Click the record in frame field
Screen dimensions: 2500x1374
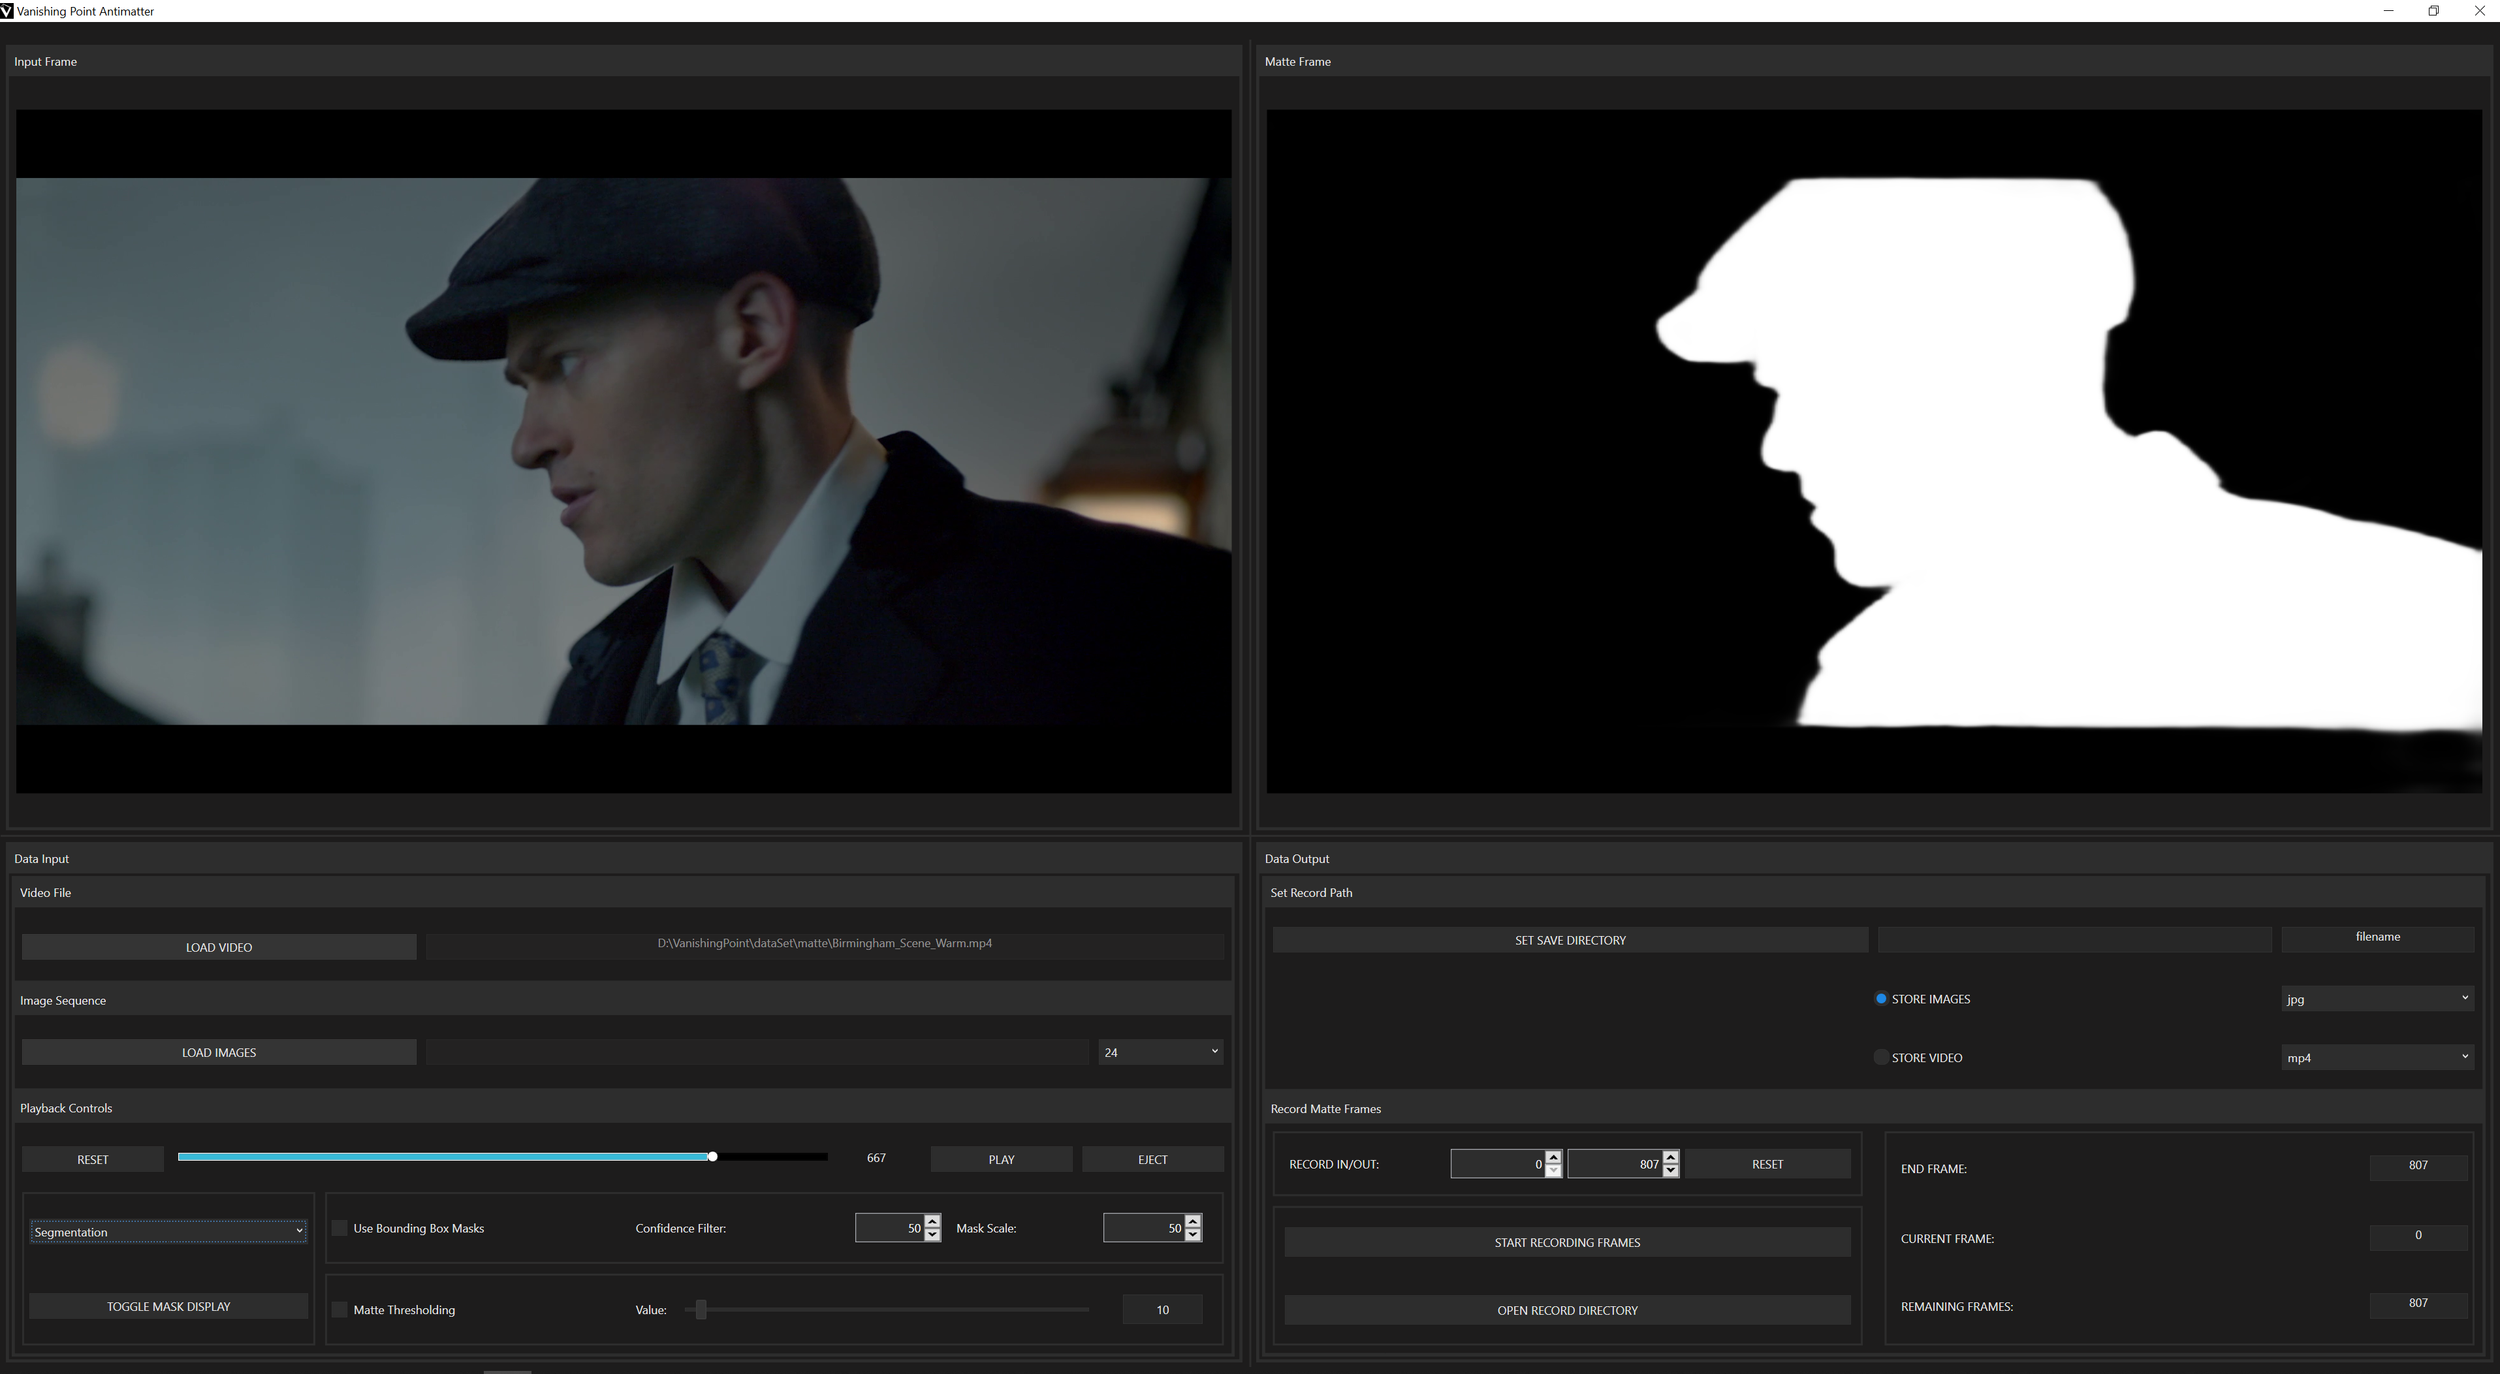click(x=1498, y=1164)
